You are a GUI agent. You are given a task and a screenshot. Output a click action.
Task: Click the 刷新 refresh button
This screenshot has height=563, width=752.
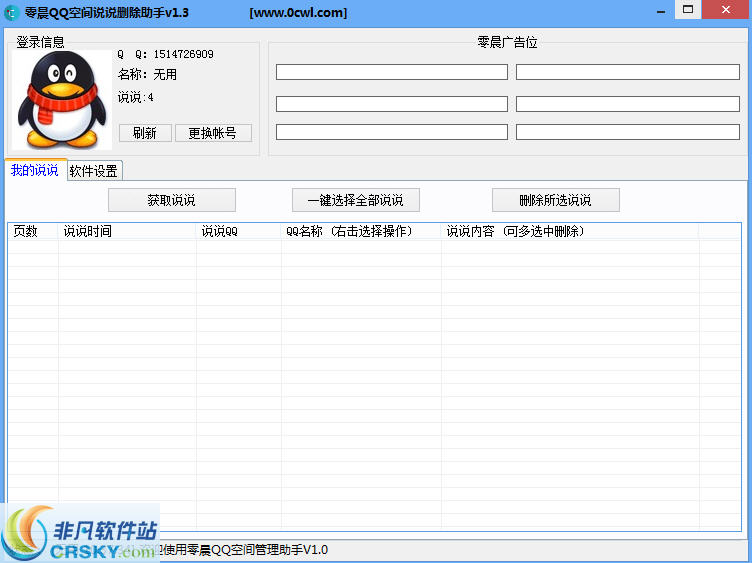pos(145,133)
